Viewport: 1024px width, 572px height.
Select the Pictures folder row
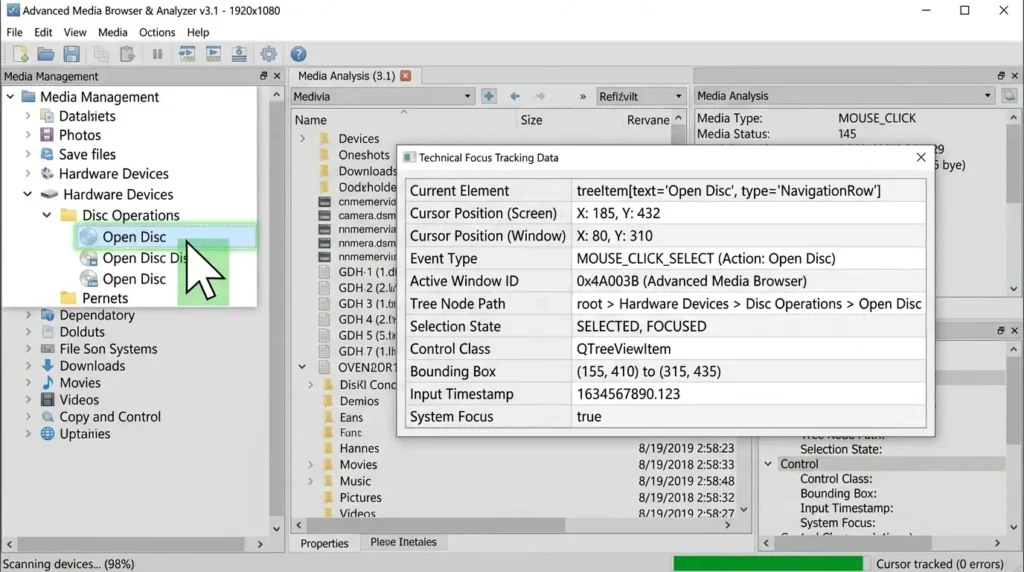(360, 498)
